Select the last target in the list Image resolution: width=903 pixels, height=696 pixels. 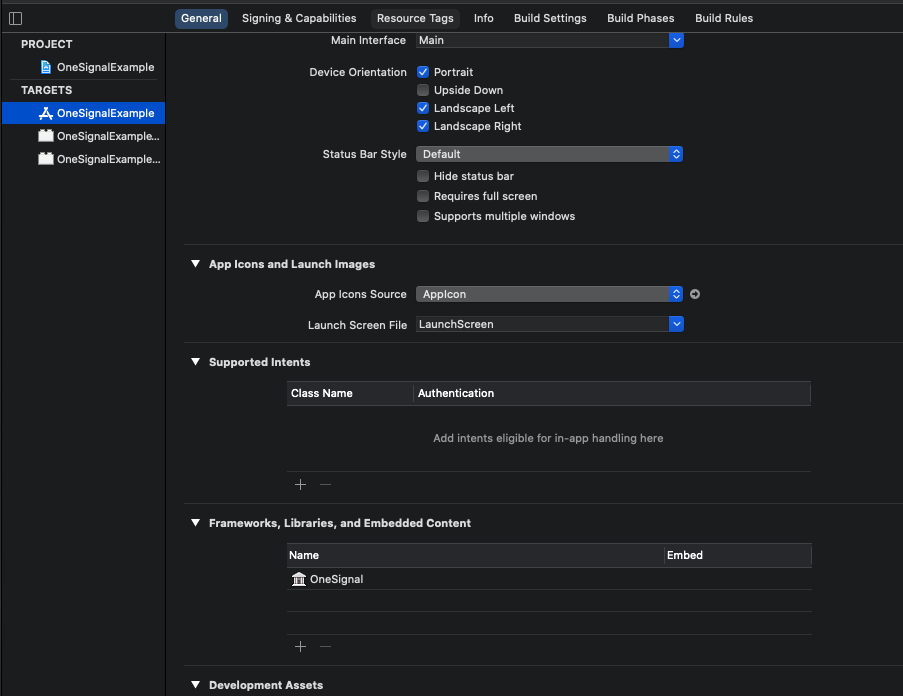[84, 159]
